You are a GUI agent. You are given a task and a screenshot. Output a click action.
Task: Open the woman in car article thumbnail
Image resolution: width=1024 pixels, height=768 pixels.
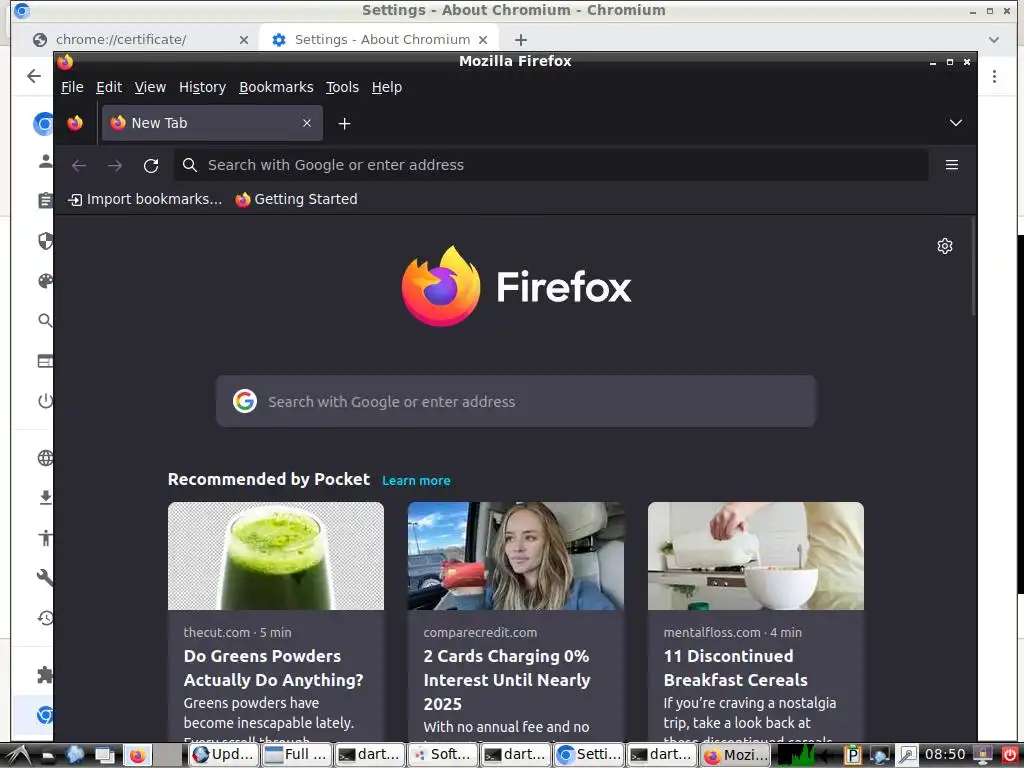[x=515, y=556]
